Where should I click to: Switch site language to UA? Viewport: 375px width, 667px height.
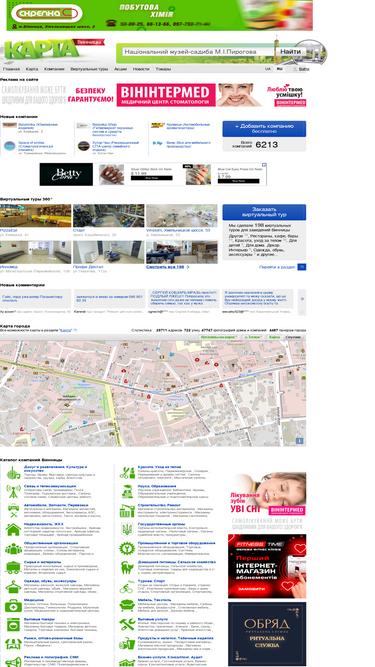point(268,68)
